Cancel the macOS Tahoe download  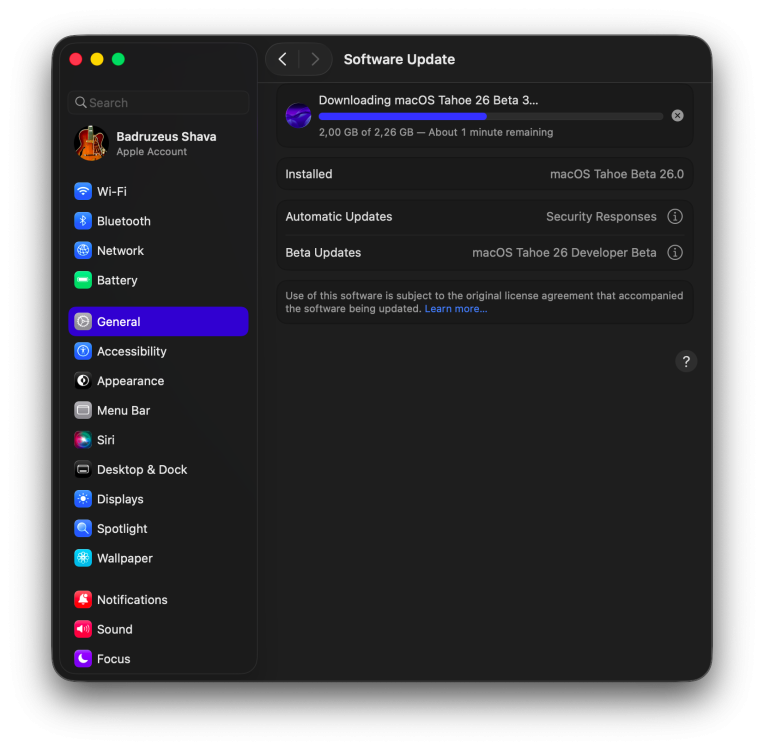[x=677, y=115]
